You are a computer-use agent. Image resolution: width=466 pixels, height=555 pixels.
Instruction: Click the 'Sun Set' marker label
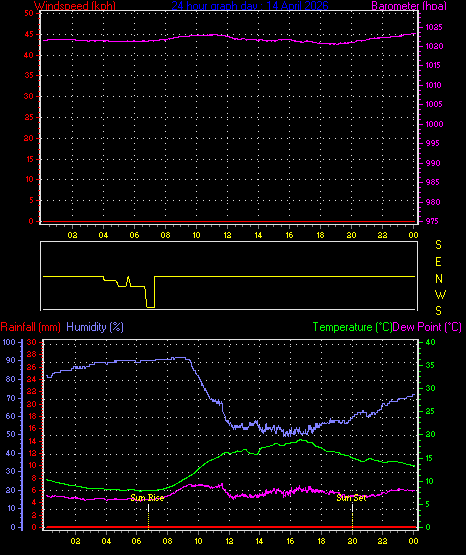tap(351, 498)
